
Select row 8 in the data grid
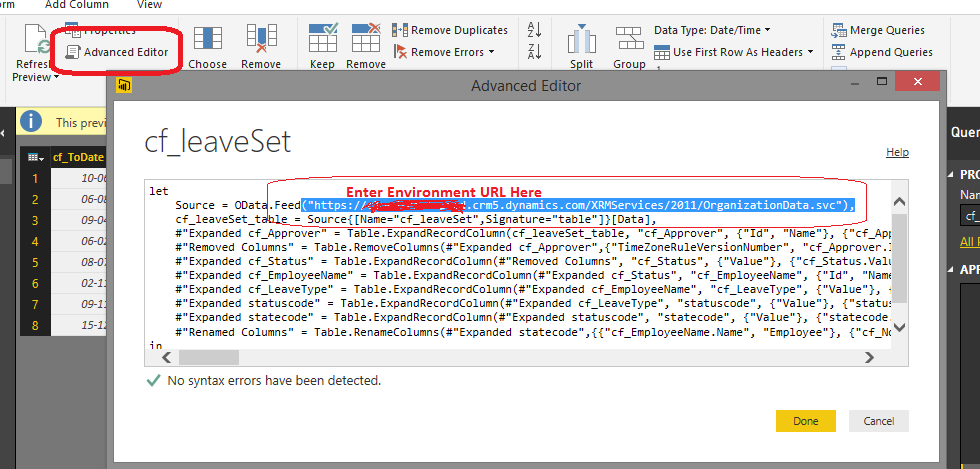36,325
